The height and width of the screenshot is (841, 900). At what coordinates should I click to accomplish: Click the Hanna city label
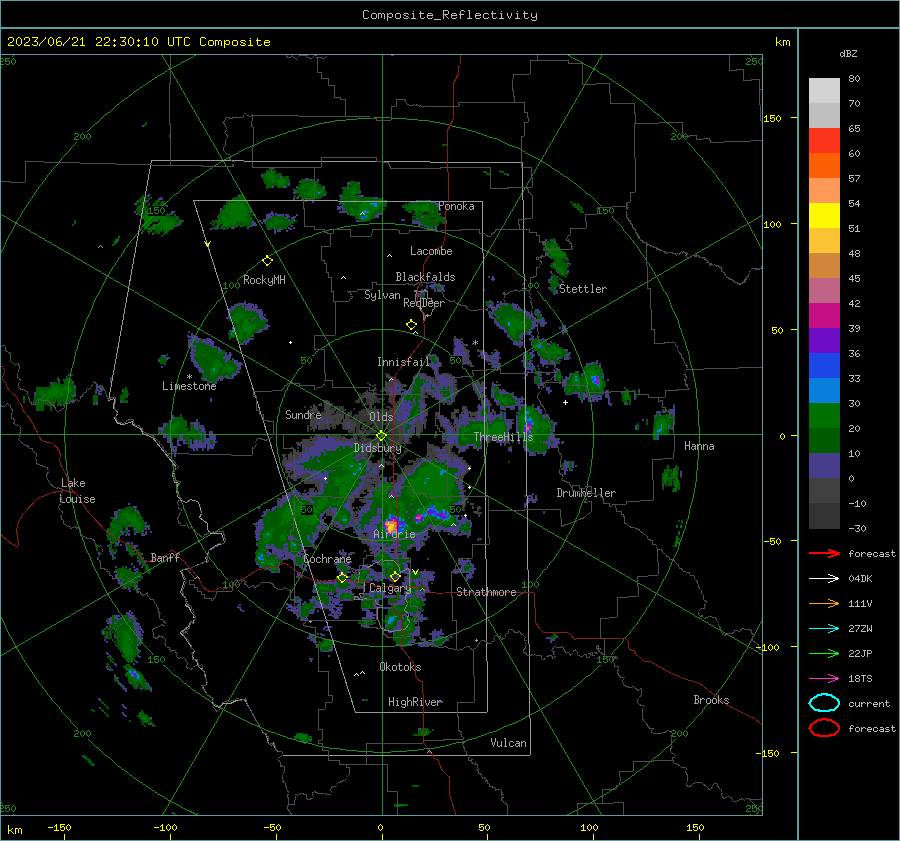click(x=699, y=446)
